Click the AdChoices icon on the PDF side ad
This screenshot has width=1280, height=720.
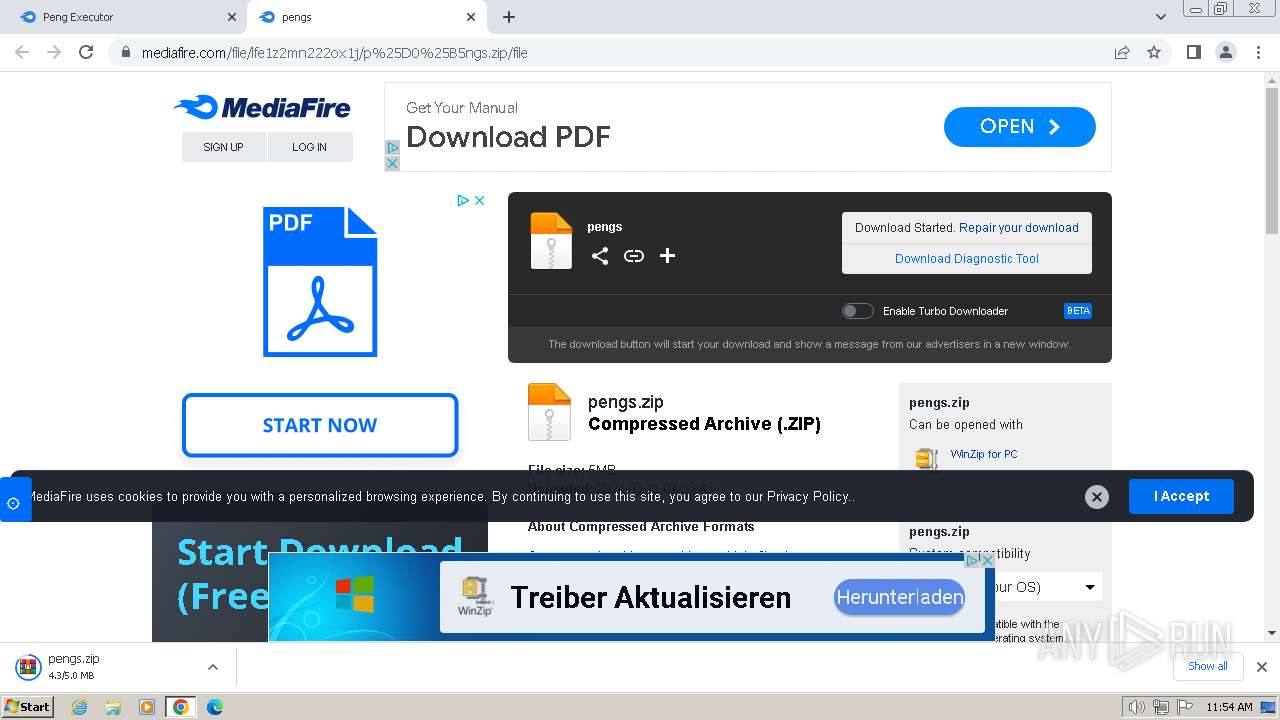tap(463, 200)
